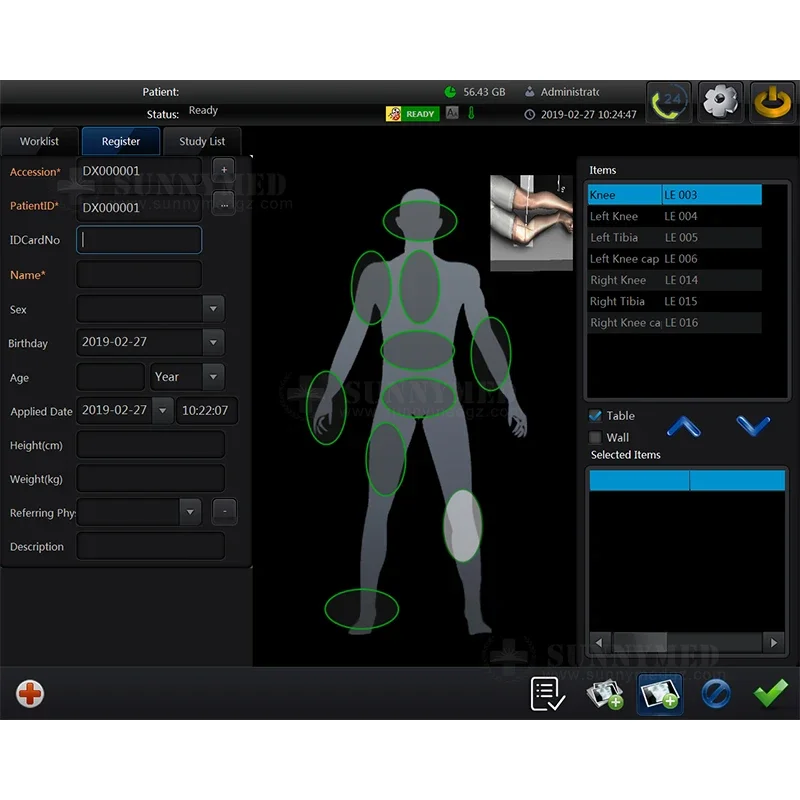Expand the Referring Phy dropdown

190,512
